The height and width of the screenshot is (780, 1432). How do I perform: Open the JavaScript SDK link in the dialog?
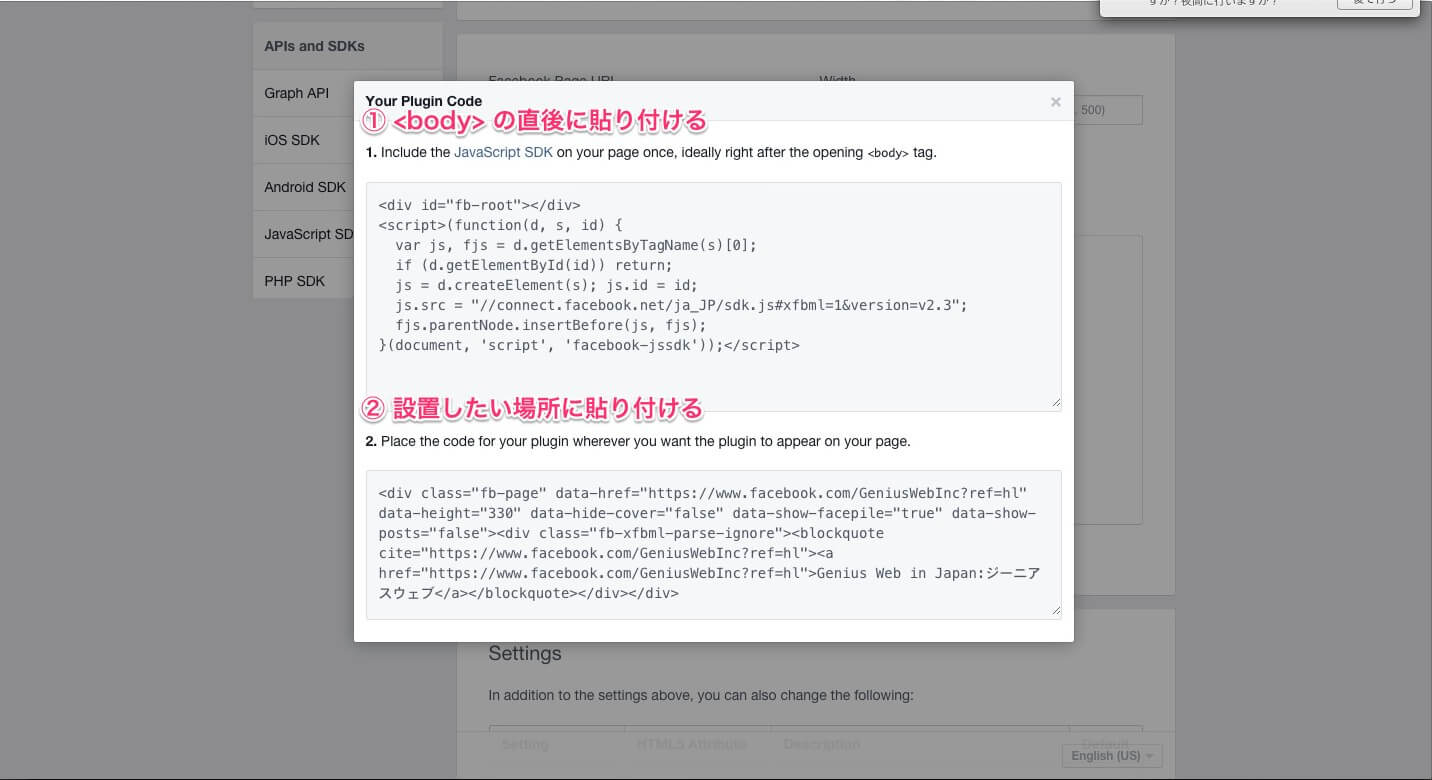[503, 153]
